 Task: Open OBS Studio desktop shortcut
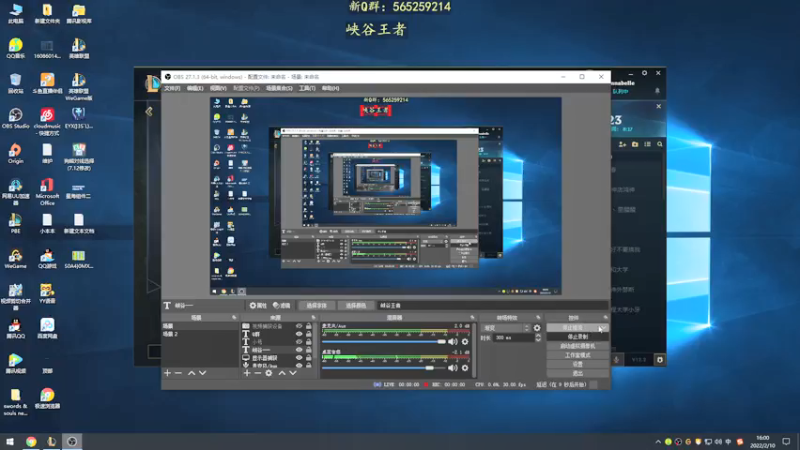15,118
